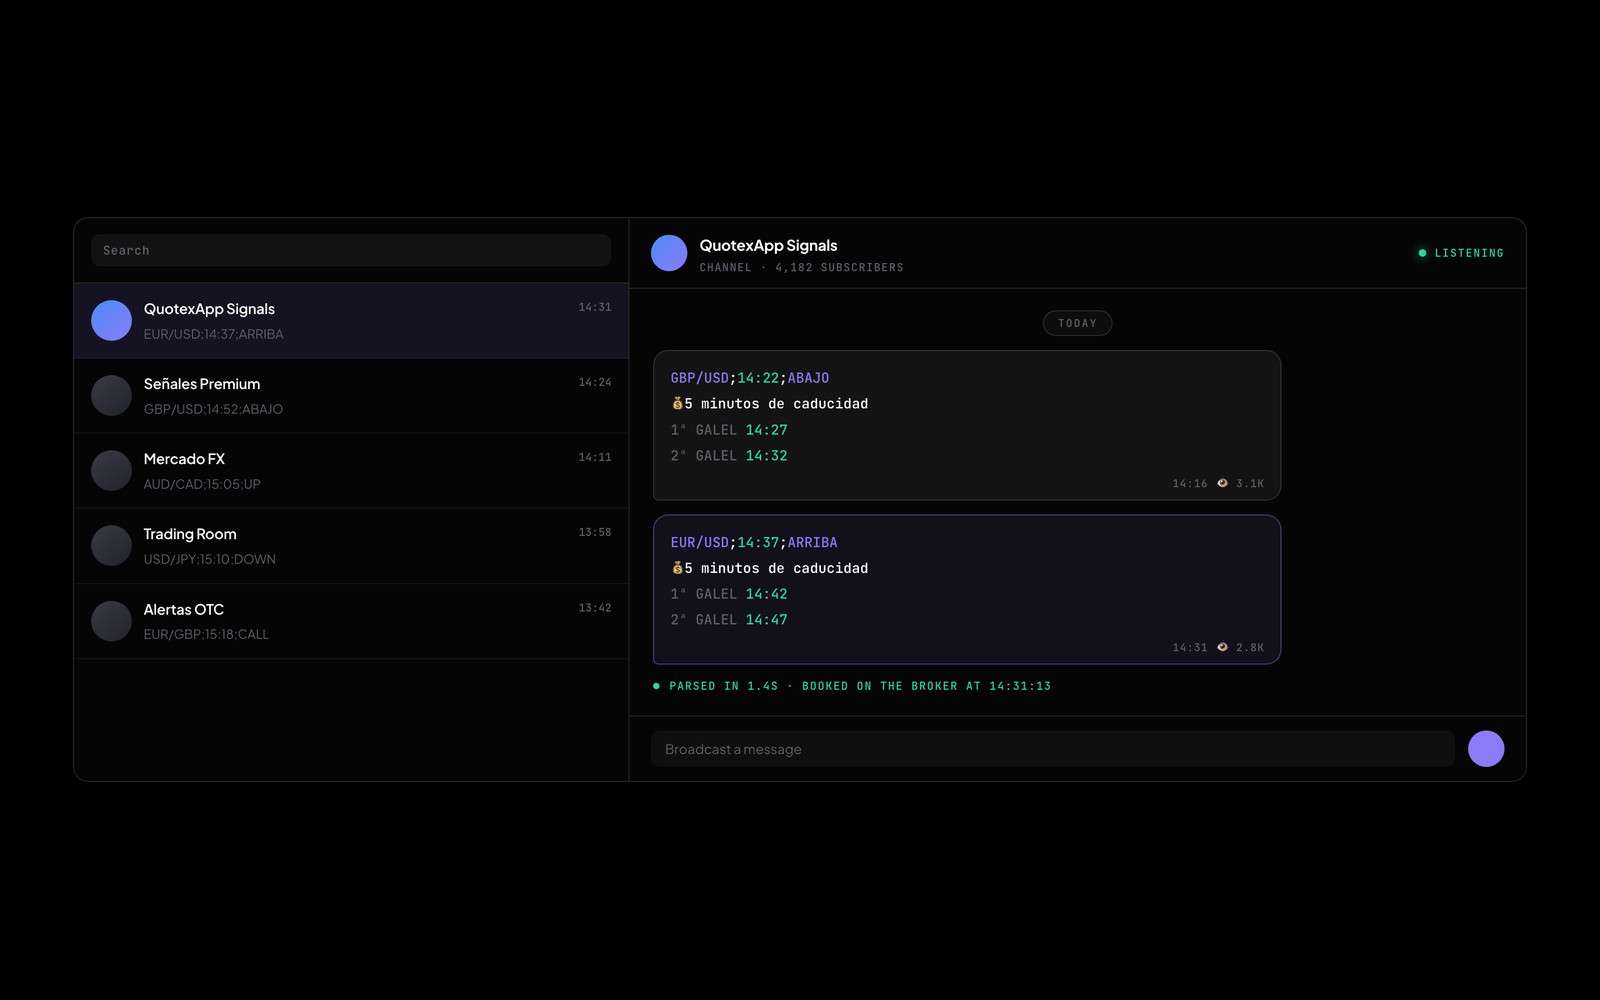This screenshot has width=1600, height=1000.
Task: Click the 14:16 message timestamp
Action: [x=1190, y=484]
